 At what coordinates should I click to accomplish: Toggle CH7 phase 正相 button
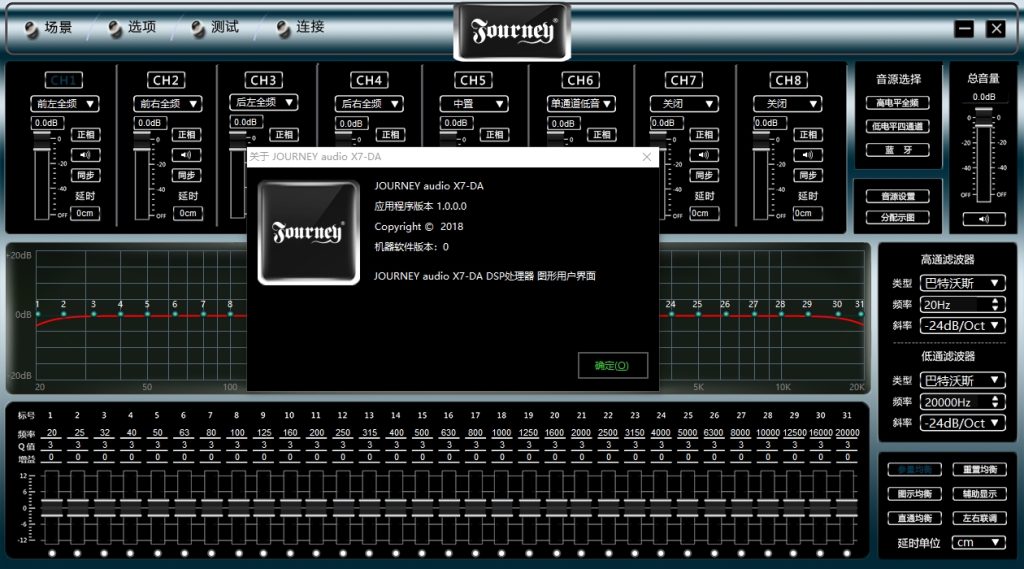point(703,135)
